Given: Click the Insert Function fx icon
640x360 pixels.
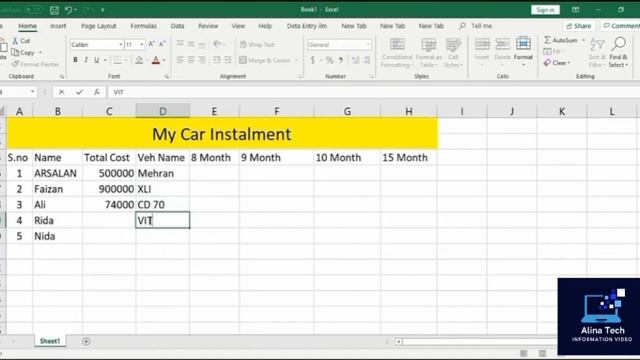Looking at the screenshot, I should [x=97, y=92].
